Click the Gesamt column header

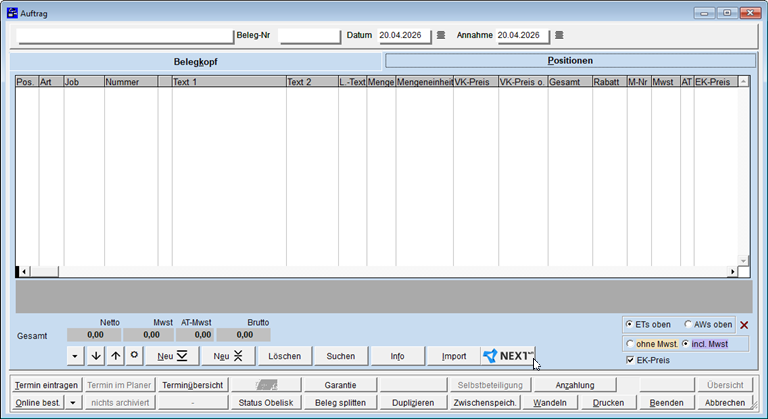[570, 82]
